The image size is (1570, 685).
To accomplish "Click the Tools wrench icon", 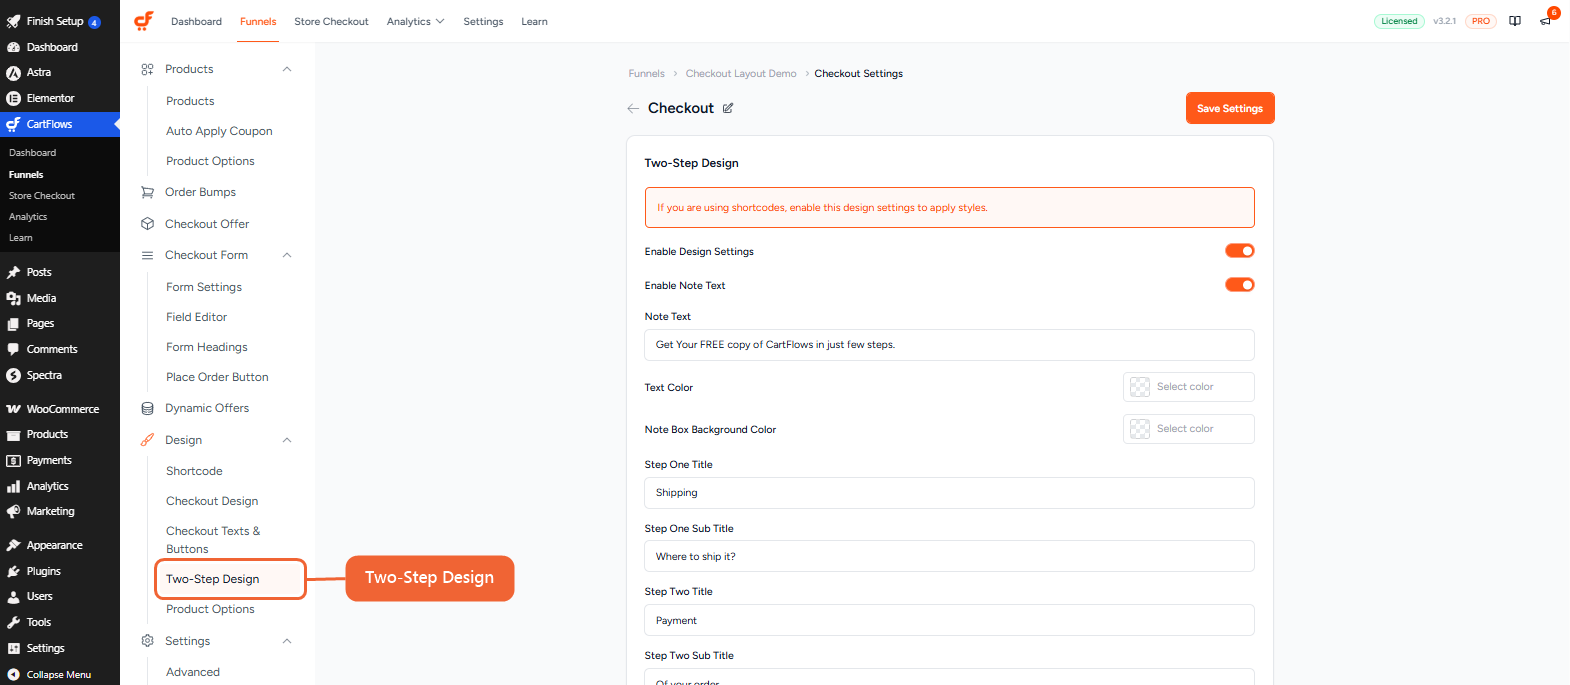I will pyautogui.click(x=13, y=622).
